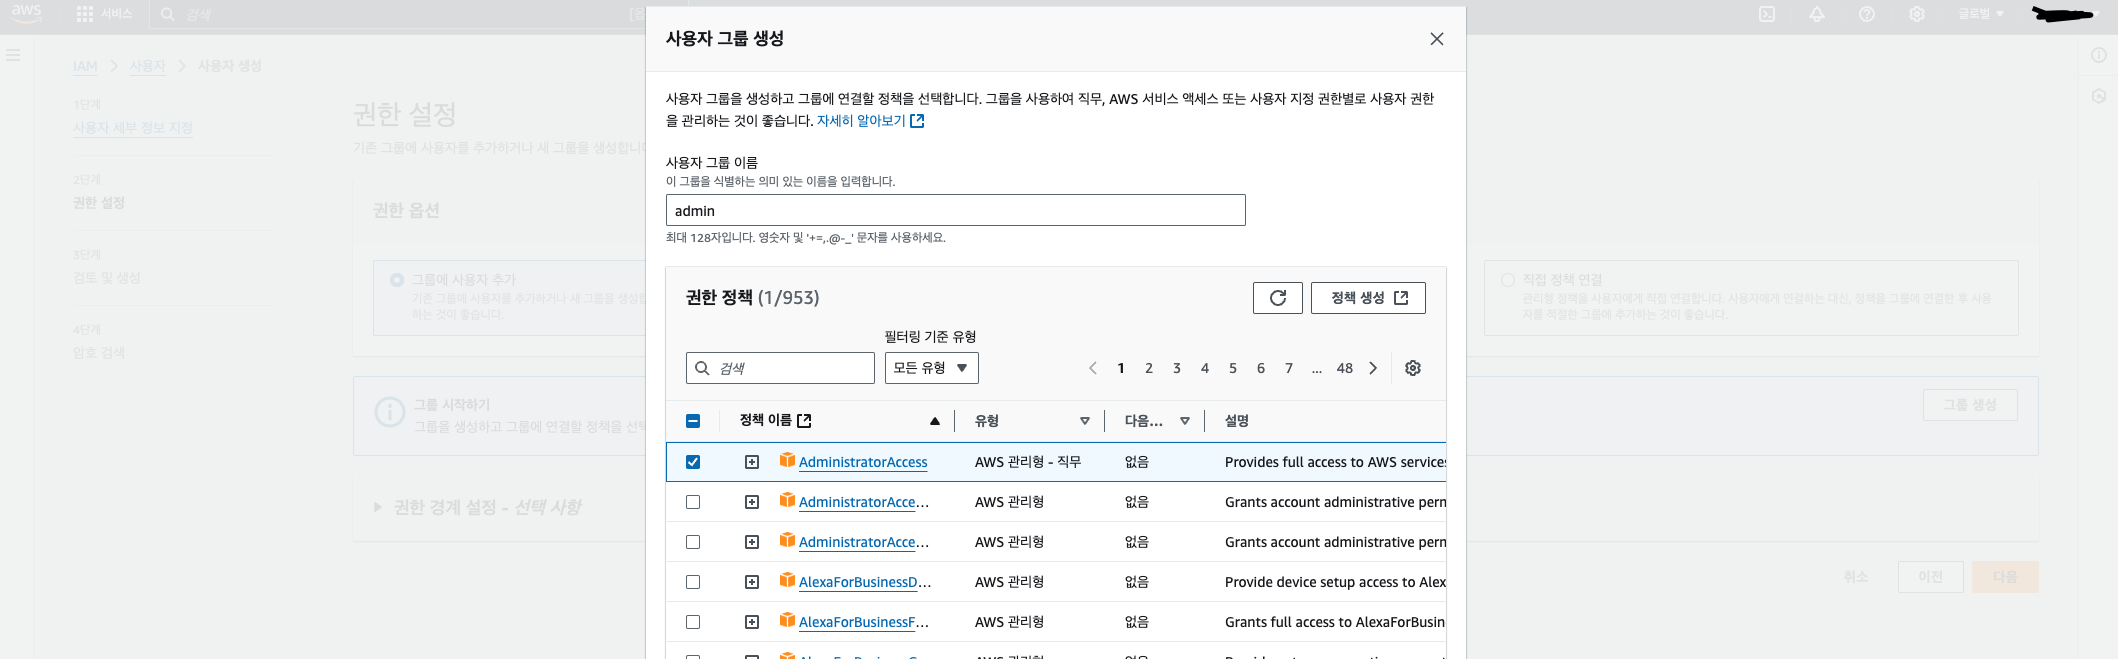Go to next page of policies
2118x659 pixels.
1373,368
